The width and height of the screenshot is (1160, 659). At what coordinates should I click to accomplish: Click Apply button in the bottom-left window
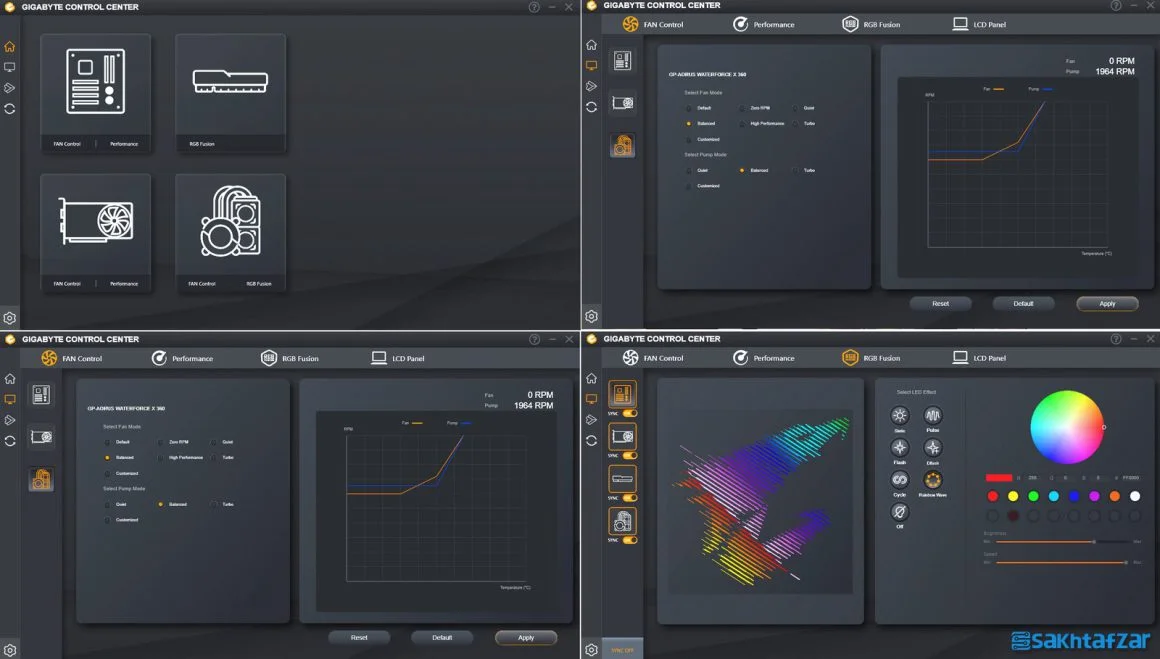(525, 638)
